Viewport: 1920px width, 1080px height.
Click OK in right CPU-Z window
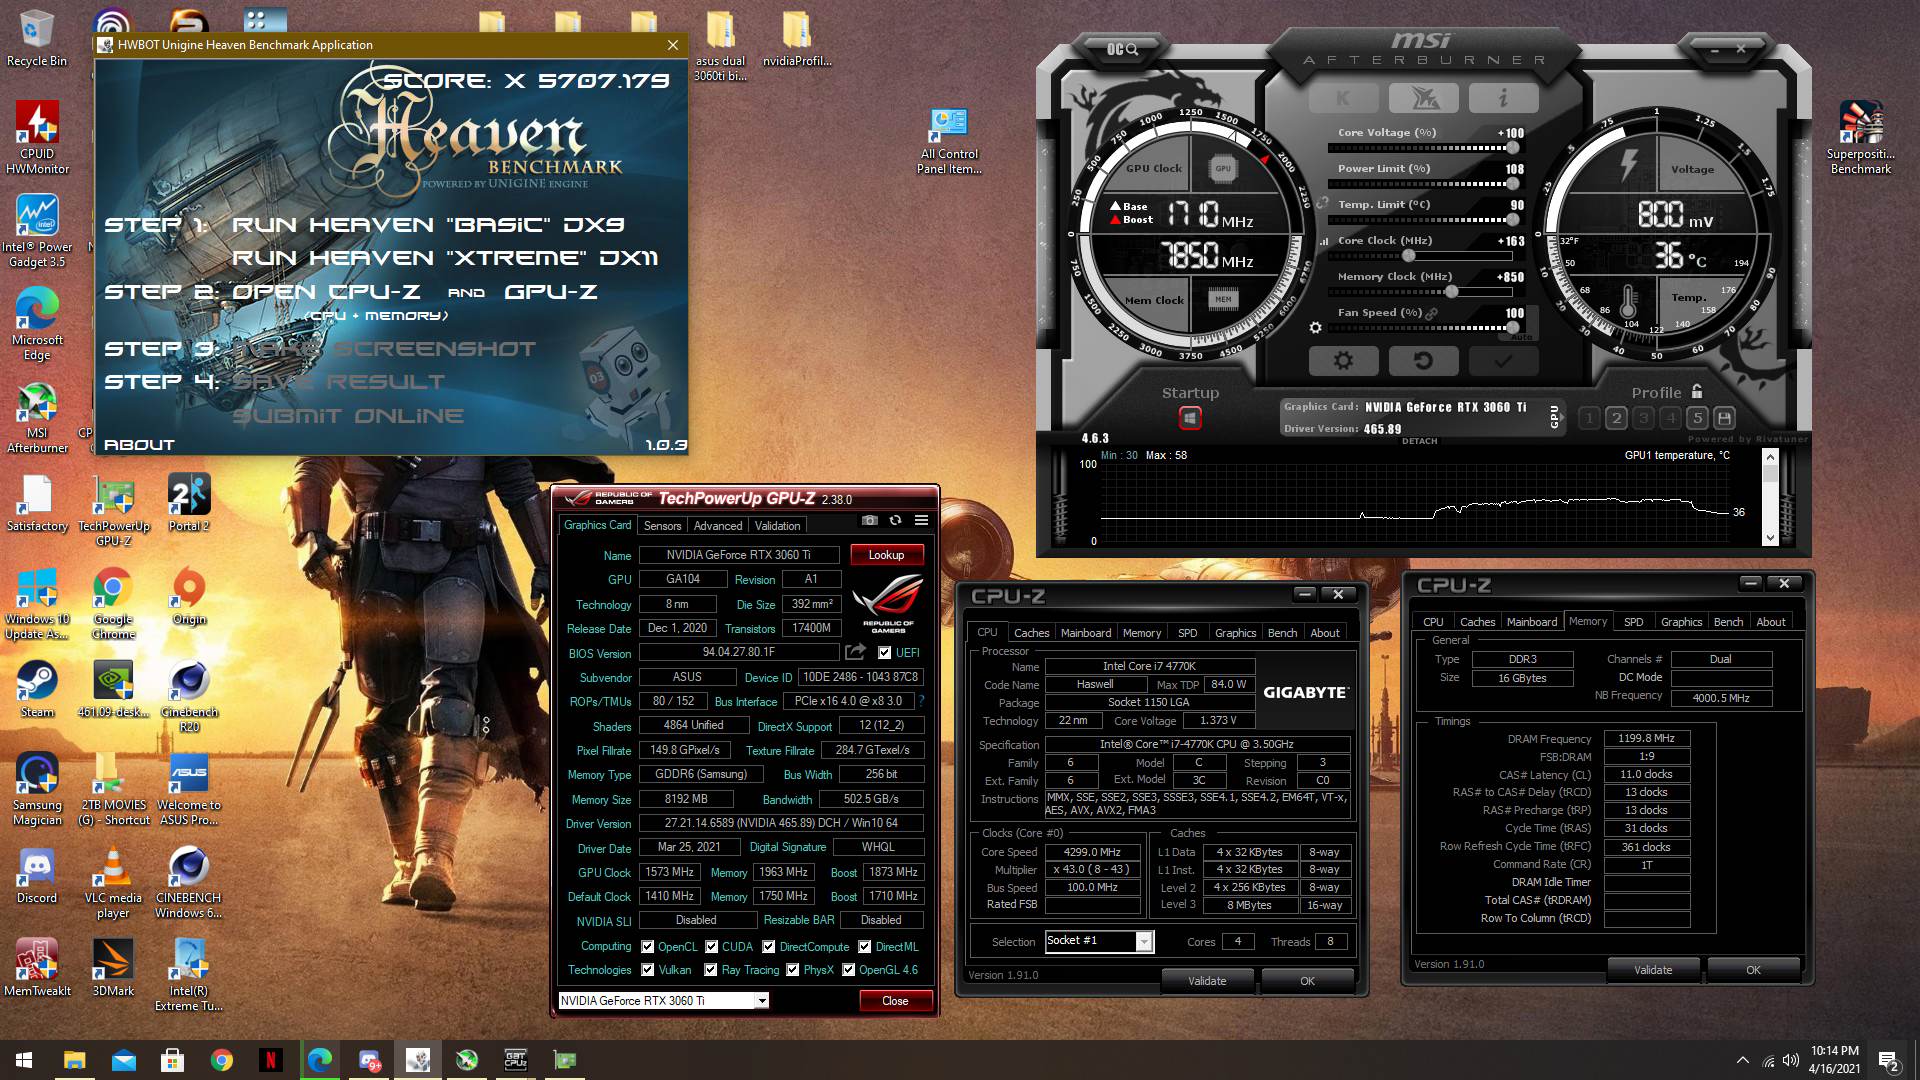1753,970
